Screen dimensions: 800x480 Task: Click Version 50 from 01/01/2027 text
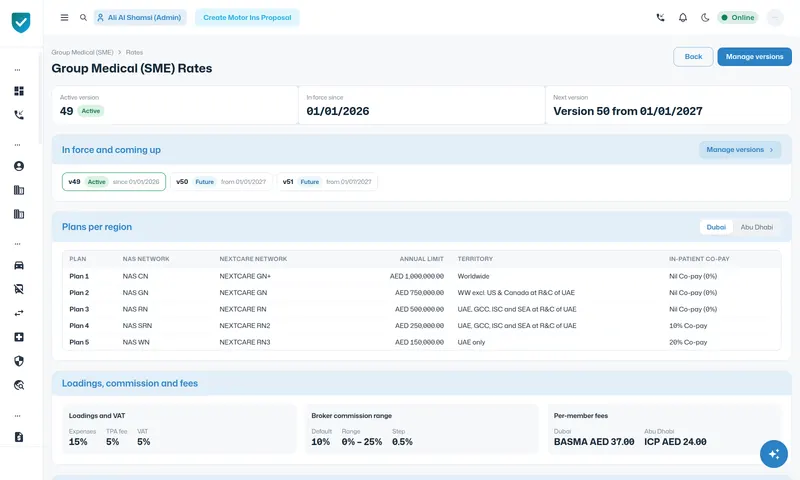[628, 111]
